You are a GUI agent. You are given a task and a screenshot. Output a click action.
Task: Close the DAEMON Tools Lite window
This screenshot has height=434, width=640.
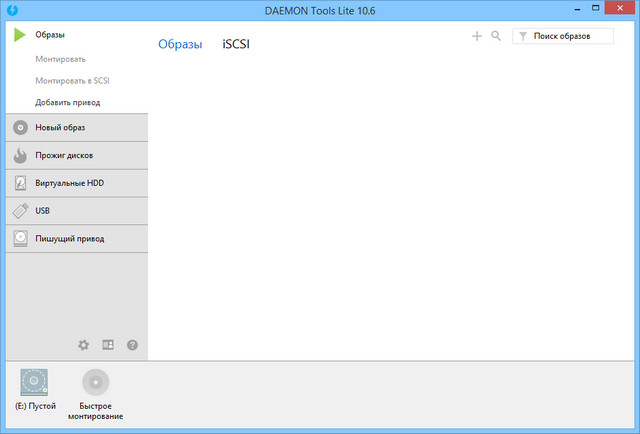coord(620,8)
